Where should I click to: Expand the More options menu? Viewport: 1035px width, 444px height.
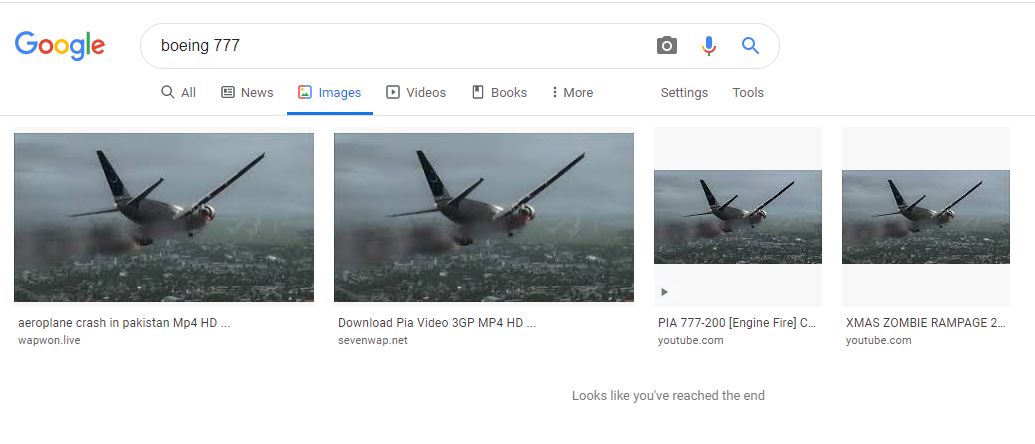(572, 92)
